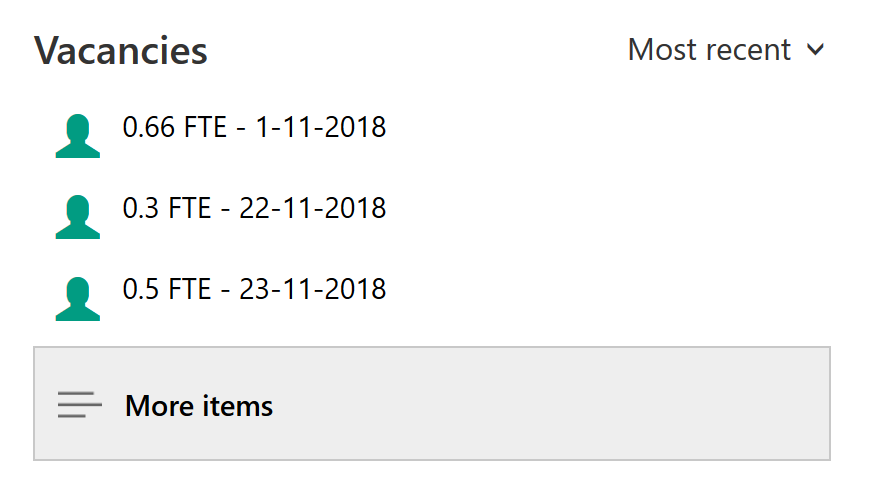Open the 0.5 FTE - 23-11-2018 vacancy
The image size is (890, 491).
(254, 289)
